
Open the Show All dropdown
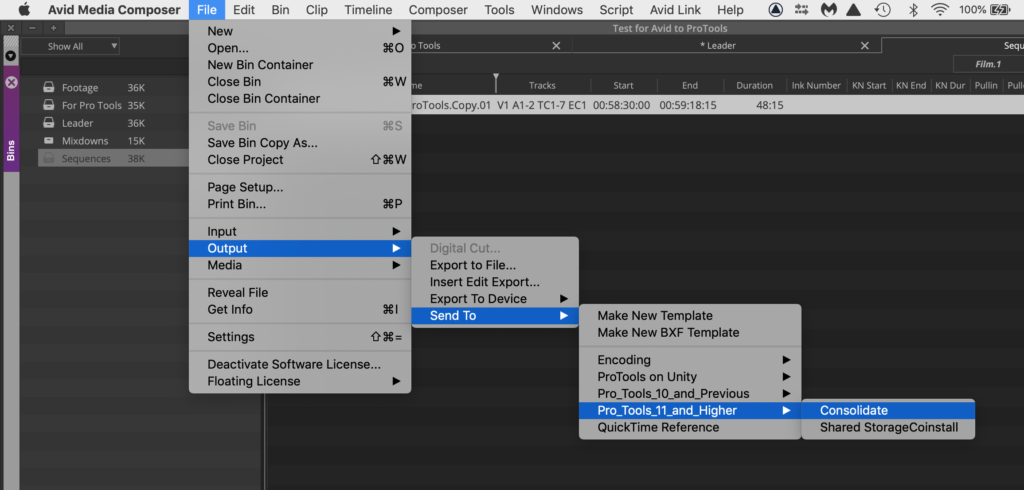pos(71,46)
